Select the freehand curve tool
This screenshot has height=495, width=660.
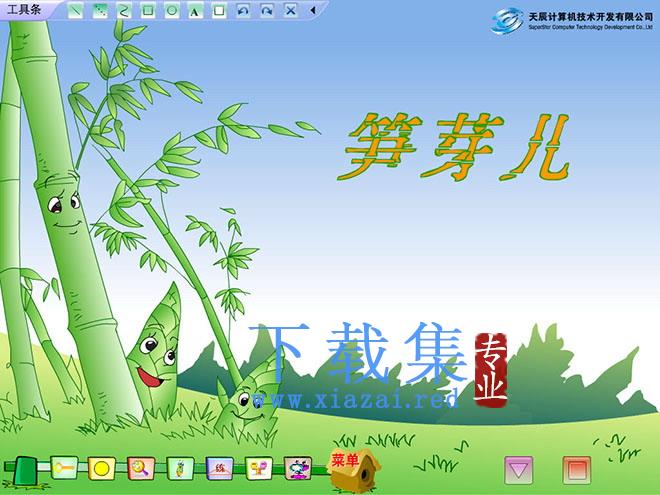point(124,11)
